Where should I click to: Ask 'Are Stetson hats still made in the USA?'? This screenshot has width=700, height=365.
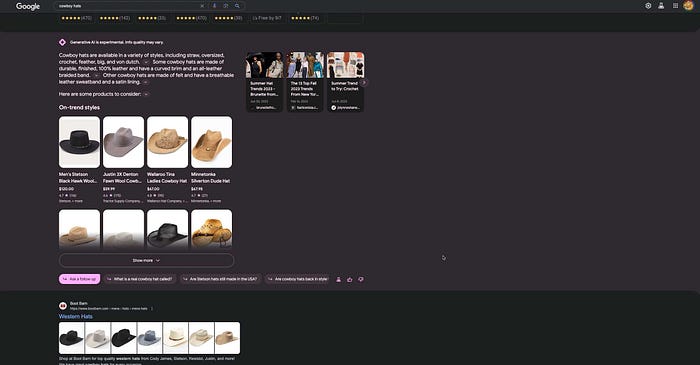click(221, 279)
